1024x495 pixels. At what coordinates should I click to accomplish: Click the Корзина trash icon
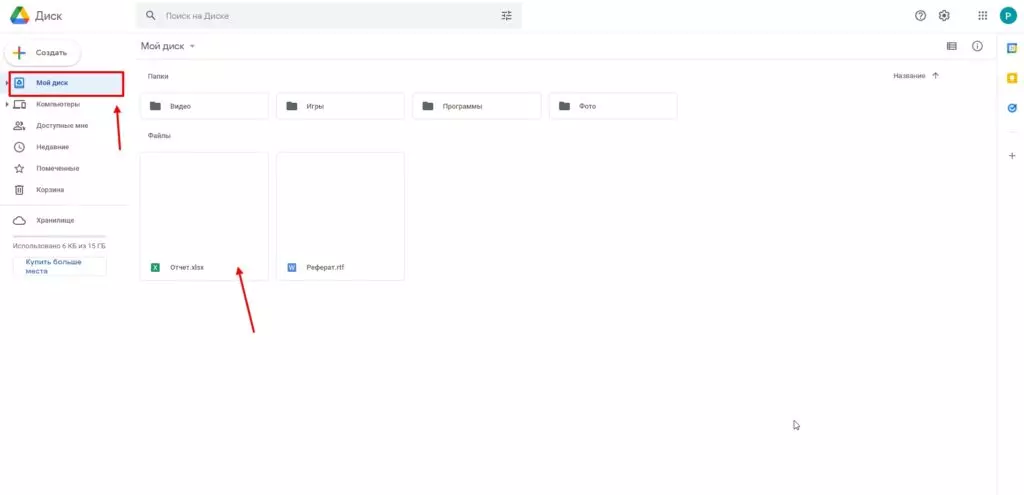click(x=20, y=190)
